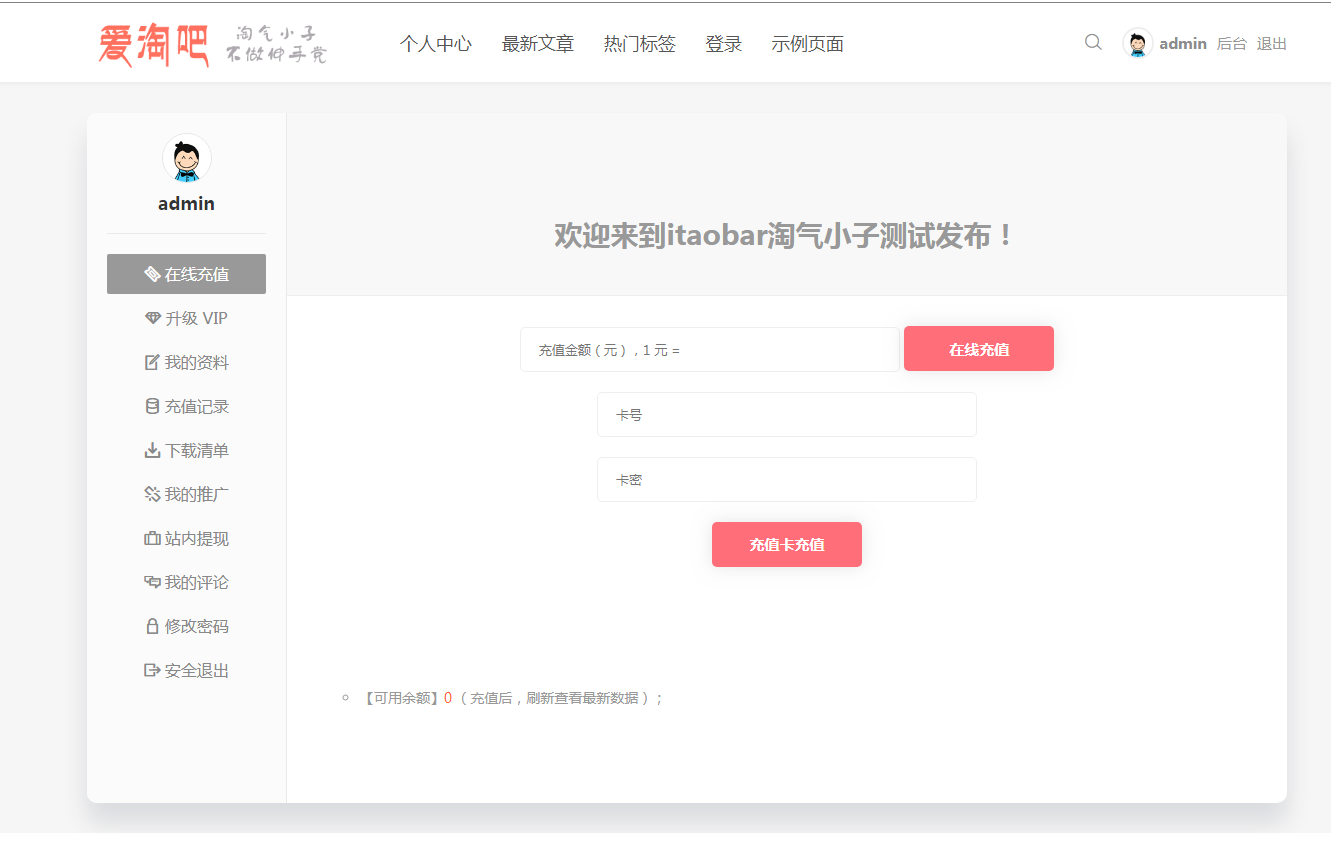Click the exit icon beside 安全退出

(152, 670)
